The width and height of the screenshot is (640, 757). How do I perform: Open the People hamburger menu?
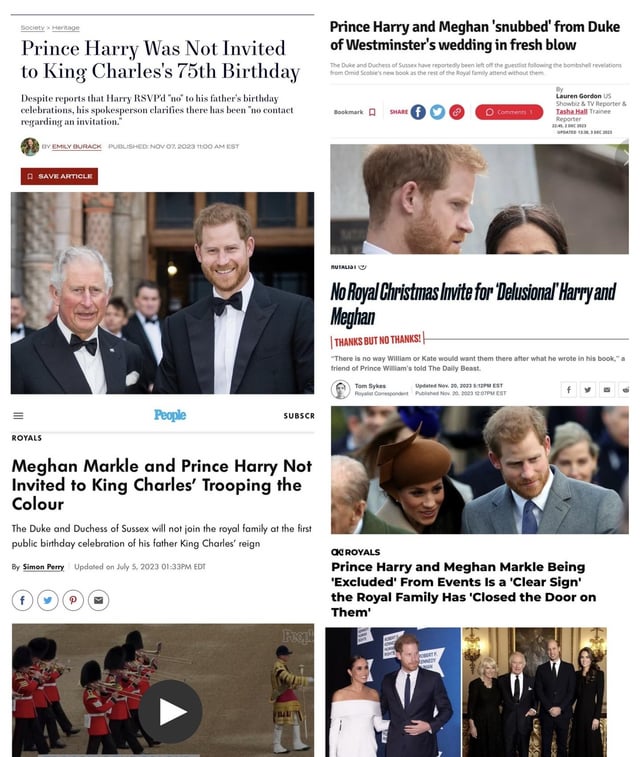pyautogui.click(x=18, y=416)
